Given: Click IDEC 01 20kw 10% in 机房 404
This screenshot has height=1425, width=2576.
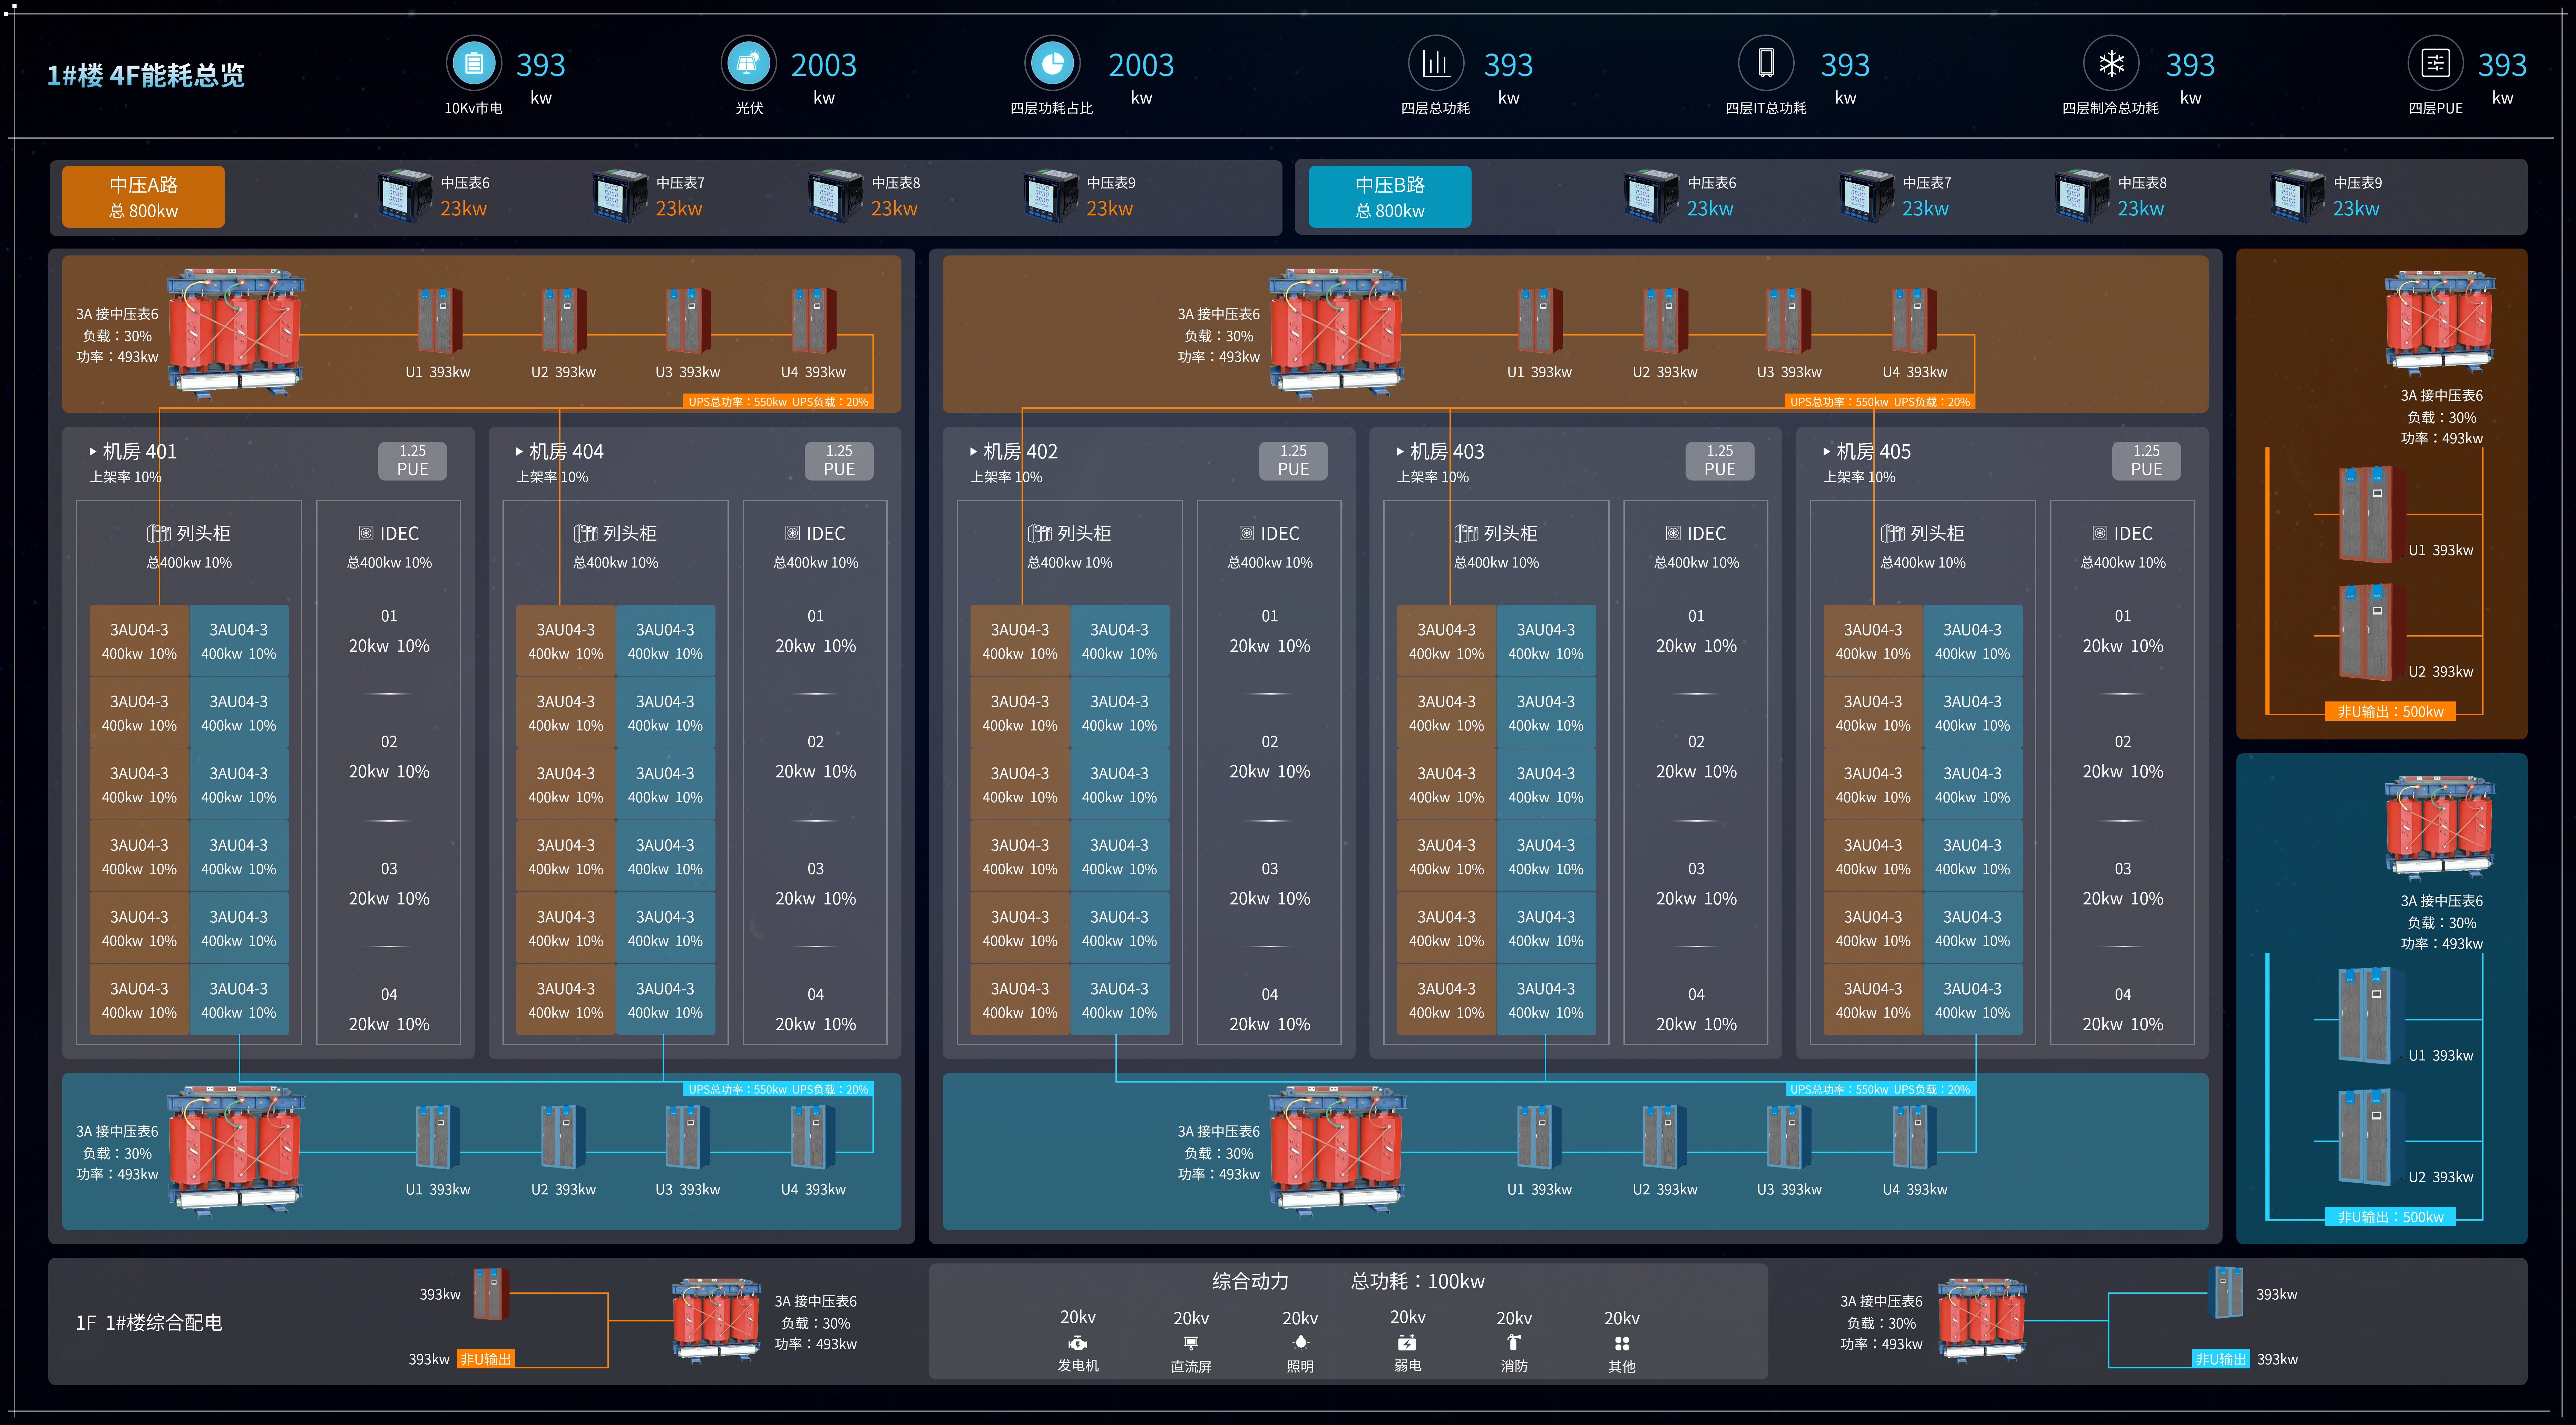Looking at the screenshot, I should [816, 632].
